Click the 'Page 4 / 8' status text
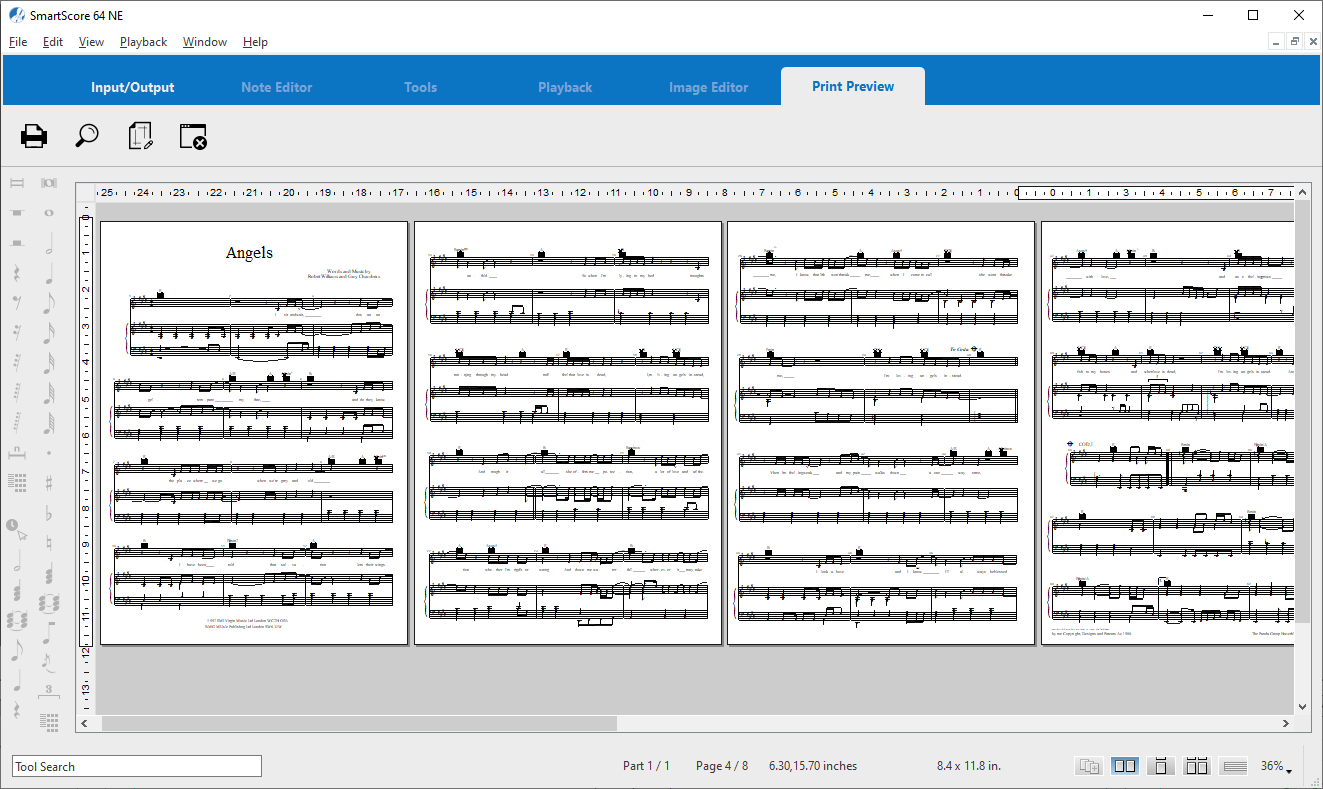Image resolution: width=1323 pixels, height=789 pixels. click(722, 766)
